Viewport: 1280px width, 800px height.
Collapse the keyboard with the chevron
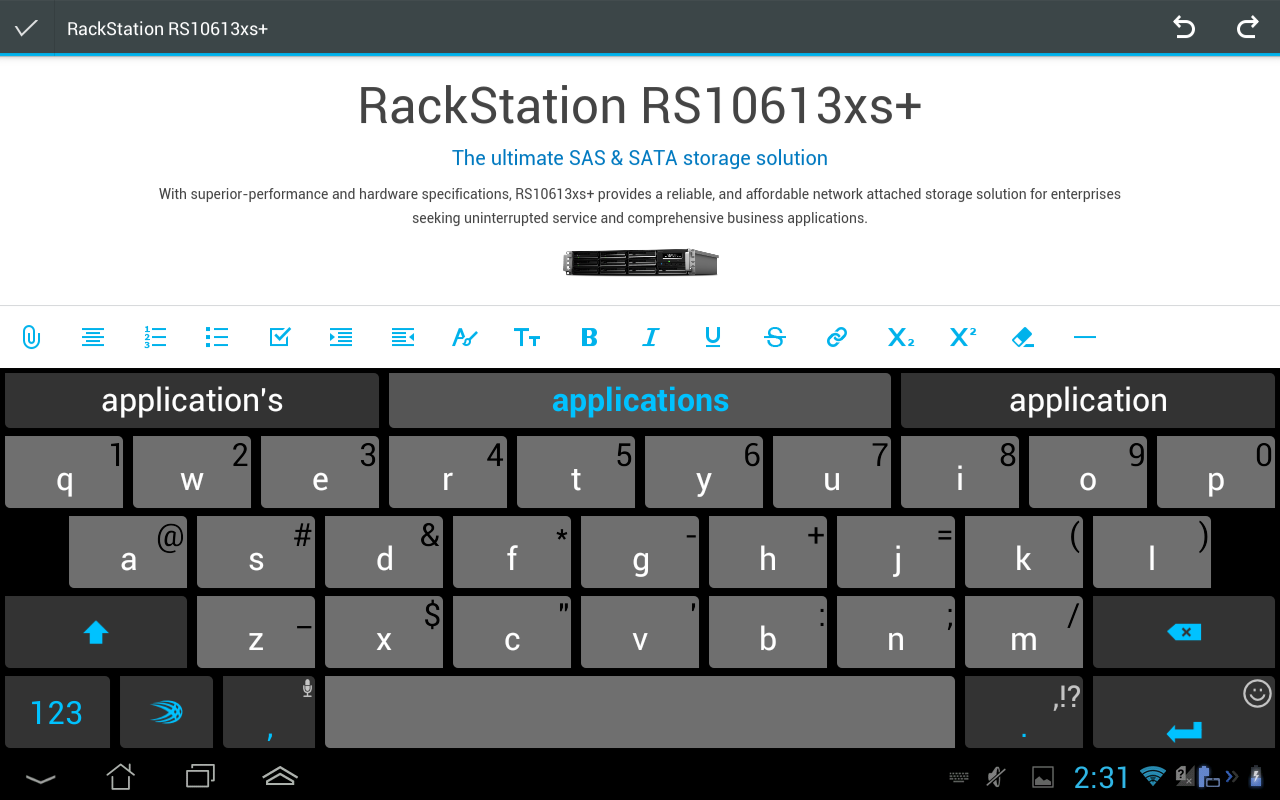coord(40,776)
